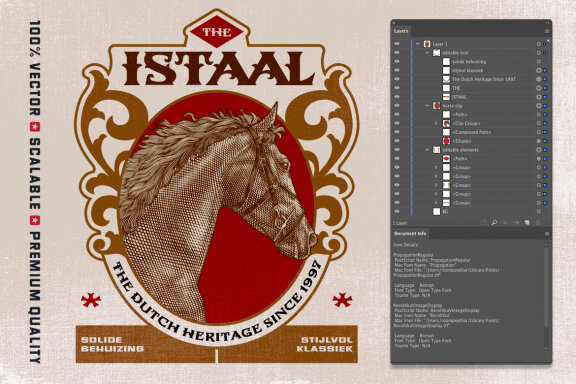Click the ISTAAL layer thumbnail

(x=446, y=97)
